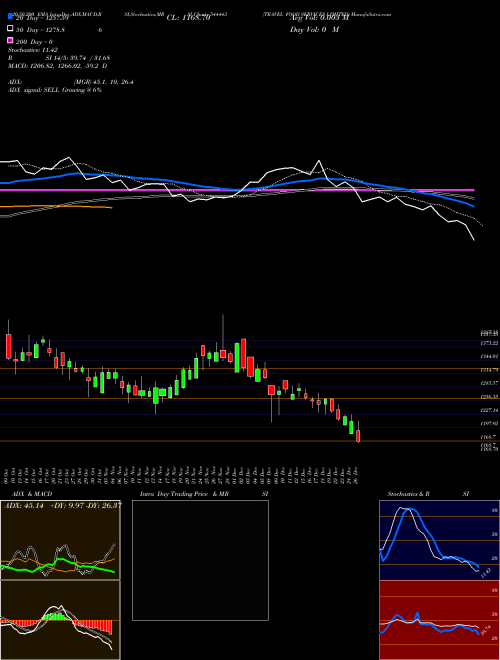
Task: Open the blue Stochastics chart thumbnail
Action: (x=439, y=540)
